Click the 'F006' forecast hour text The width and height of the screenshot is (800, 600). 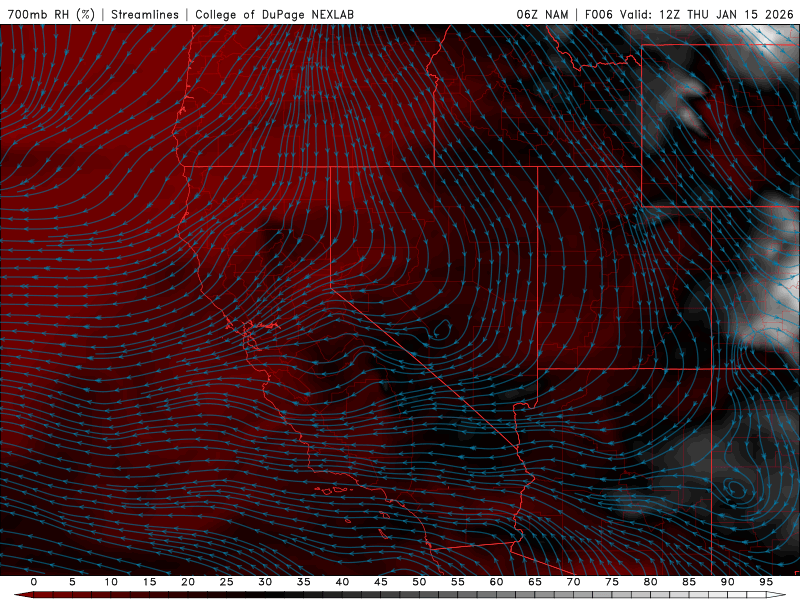tap(598, 14)
